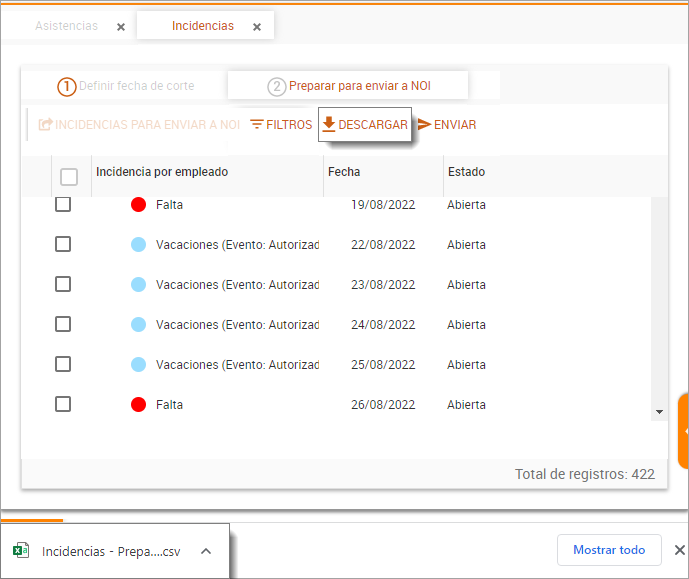Dismiss the downloads bar with the X

point(679,550)
